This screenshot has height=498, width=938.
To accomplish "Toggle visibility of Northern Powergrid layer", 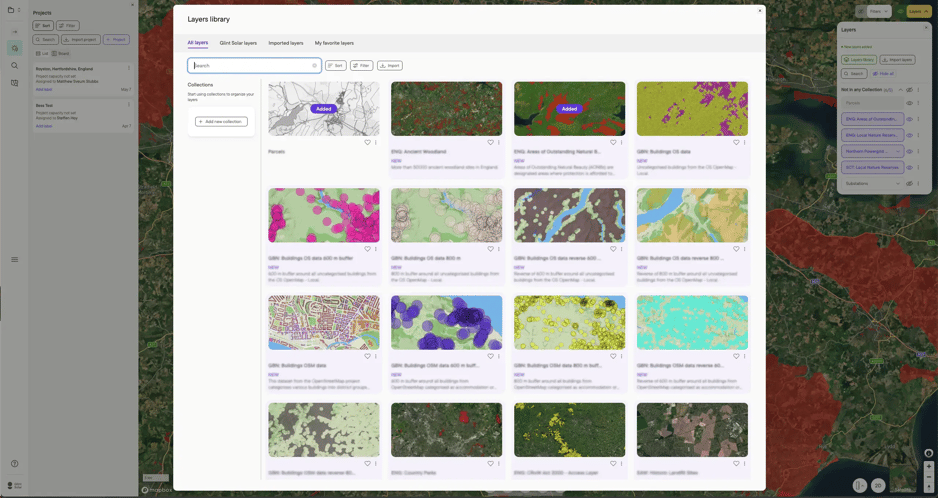I will point(909,151).
